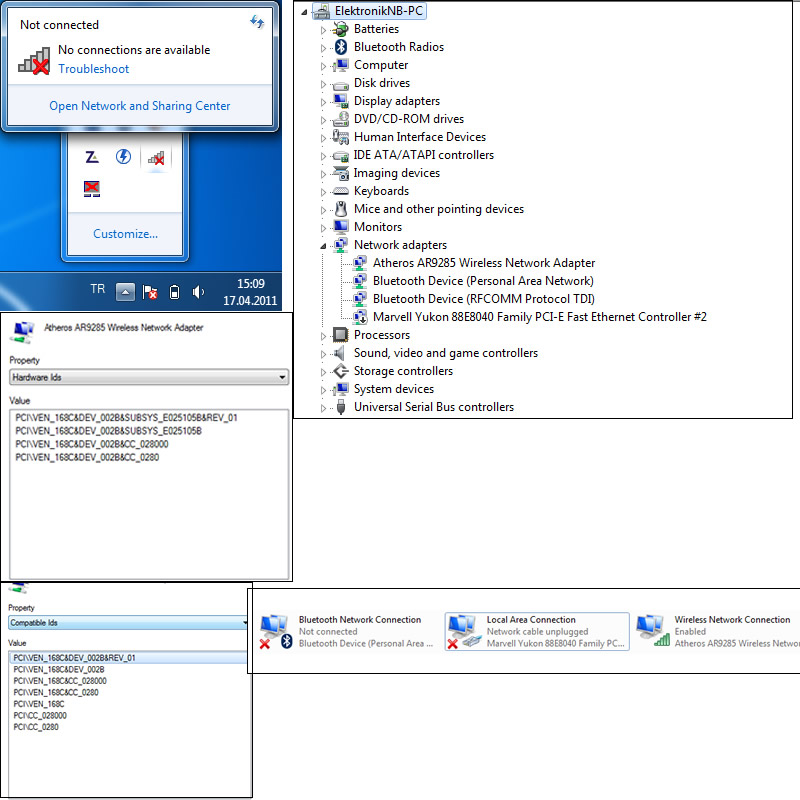
Task: Click the refresh arrows icon in network popup
Action: click(257, 22)
